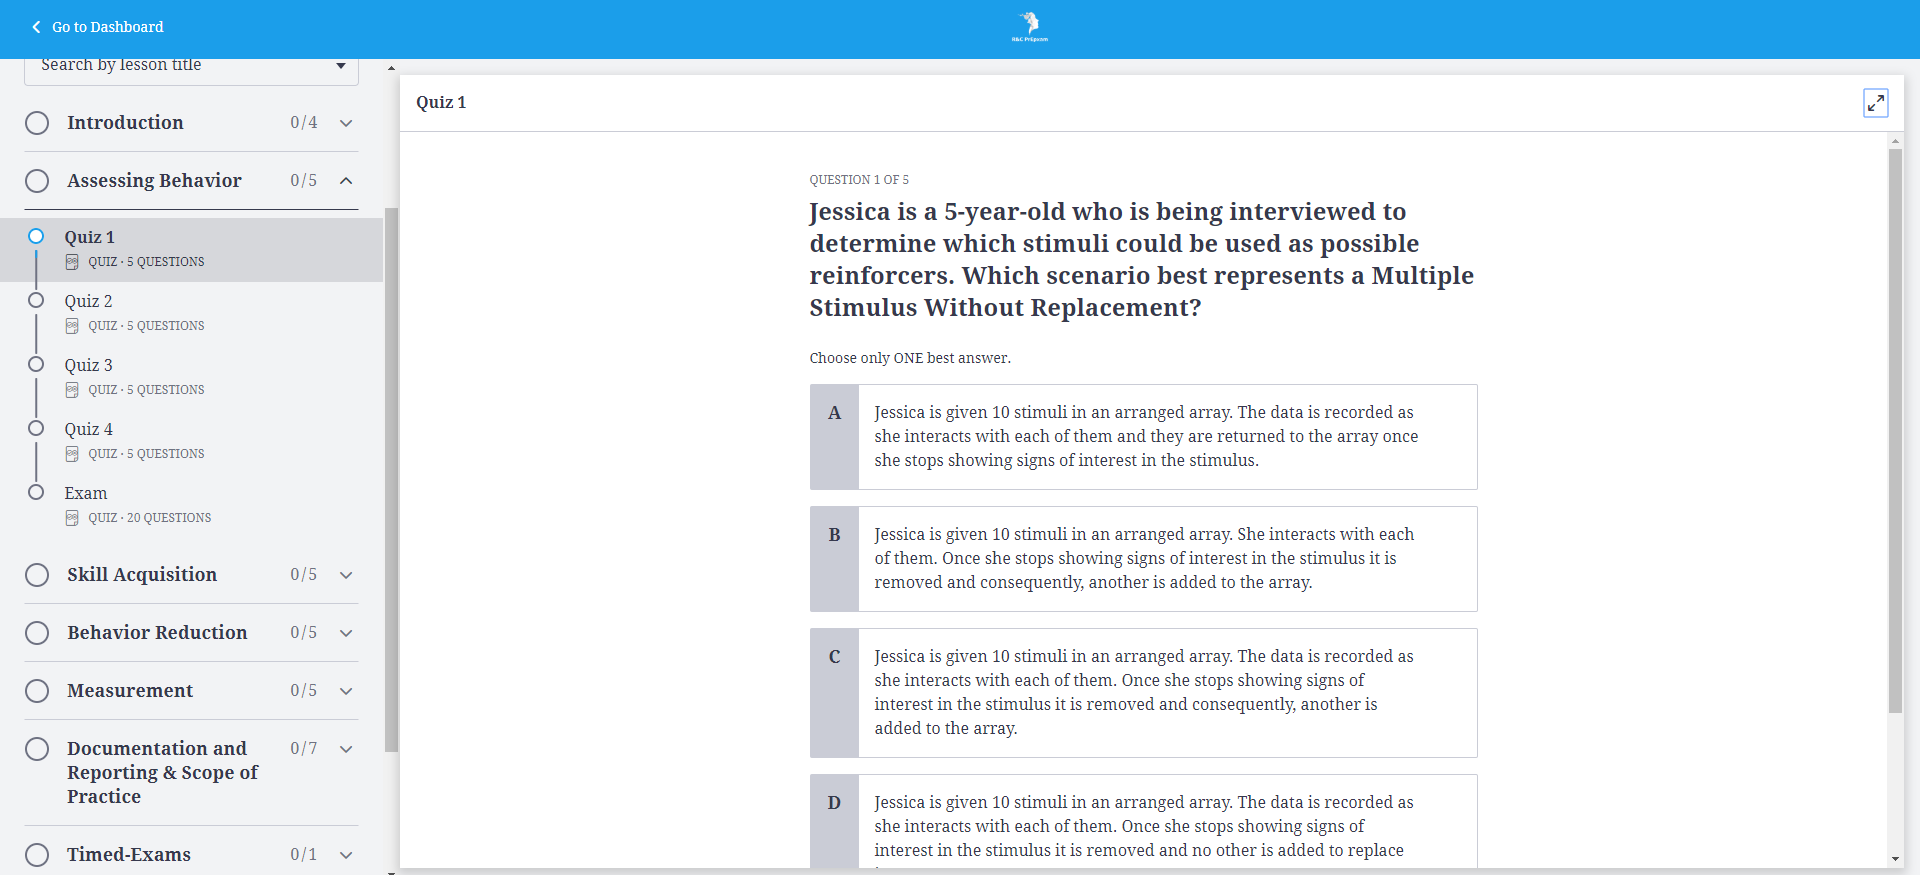The width and height of the screenshot is (1920, 875).
Task: Expand the Introduction section chevron
Action: tap(346, 123)
